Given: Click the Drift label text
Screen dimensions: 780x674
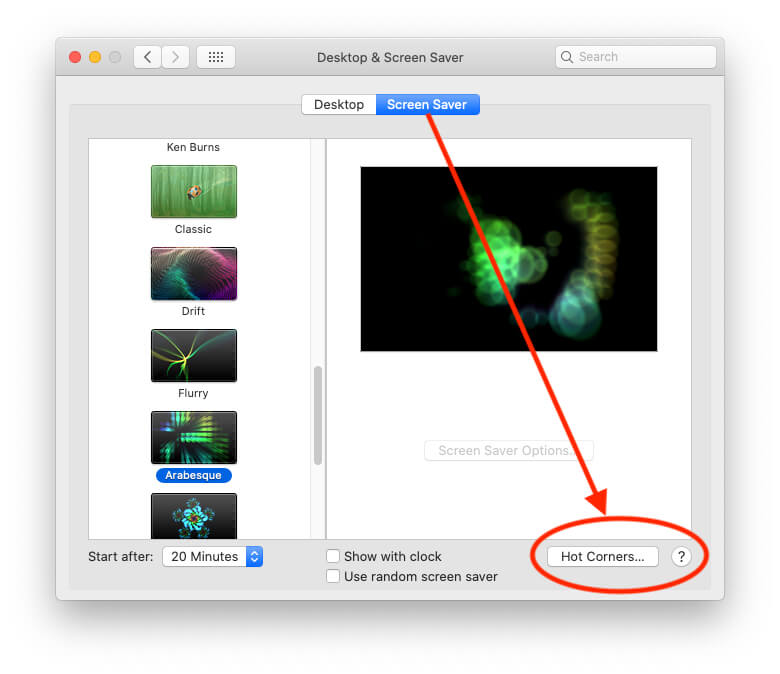Looking at the screenshot, I should (x=193, y=311).
